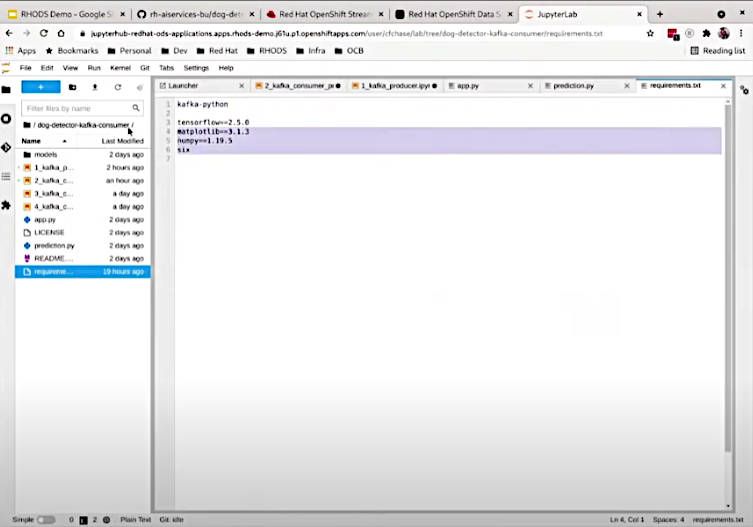This screenshot has width=753, height=527.
Task: Open the Table of Contents sidebar icon
Action: pyautogui.click(x=6, y=177)
